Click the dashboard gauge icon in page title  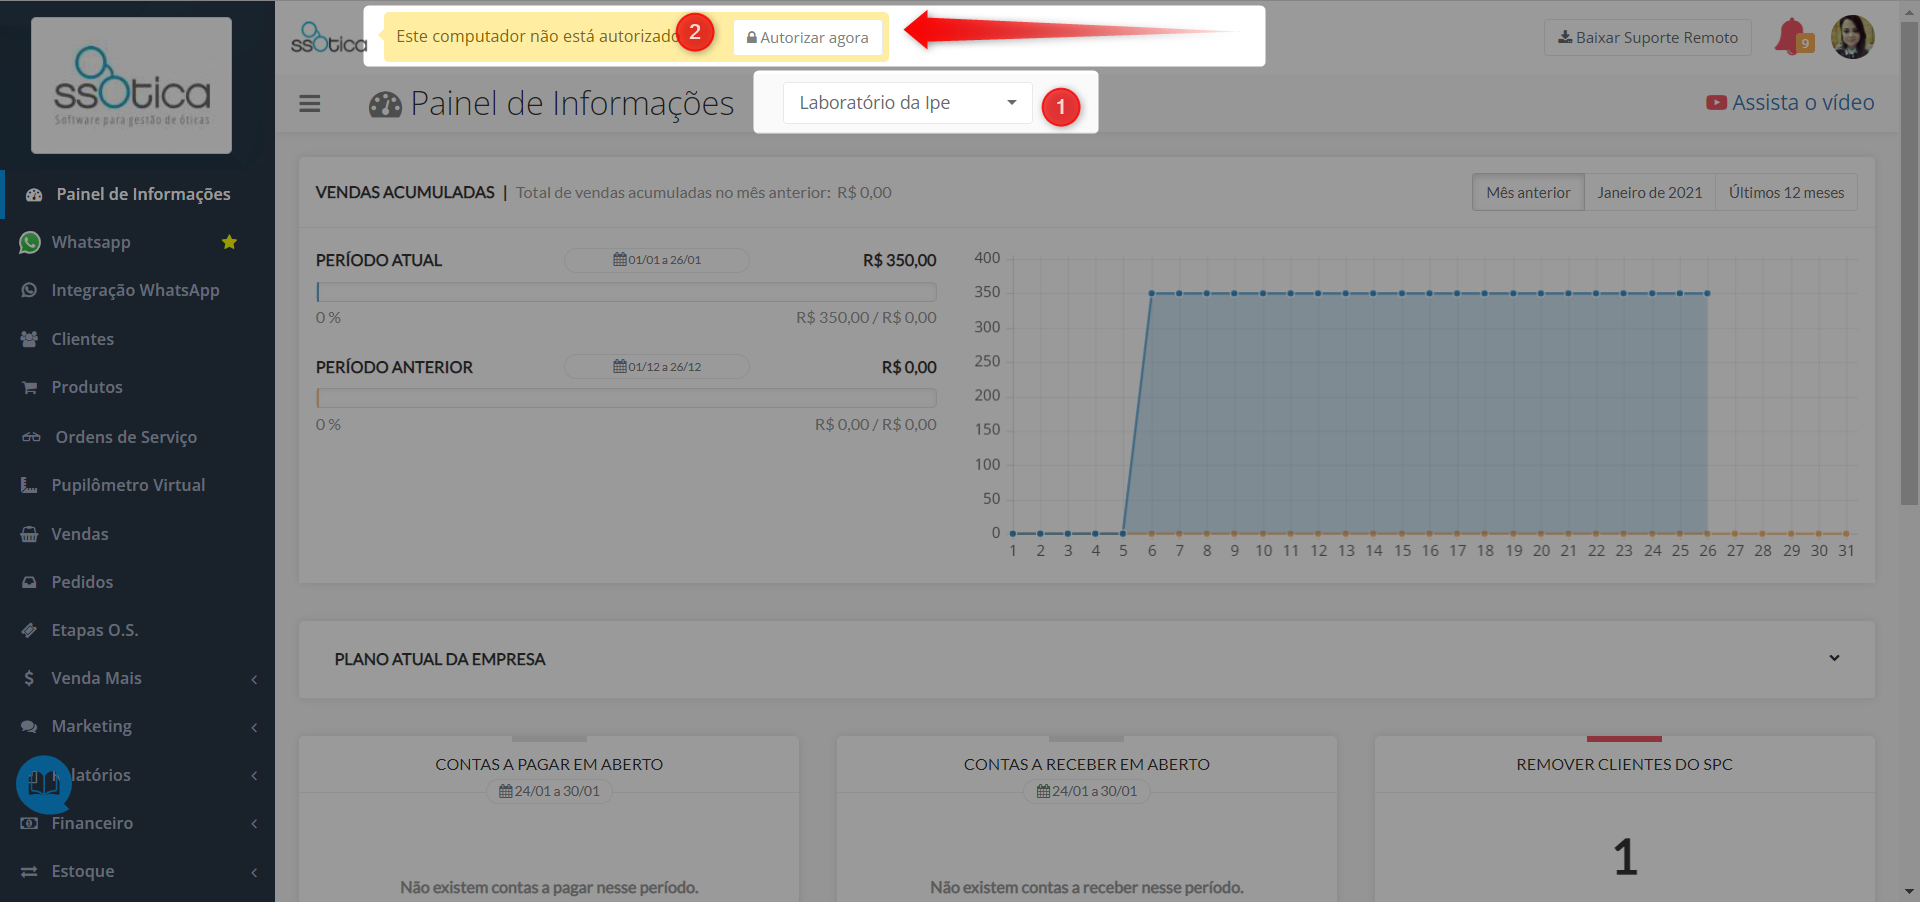385,104
